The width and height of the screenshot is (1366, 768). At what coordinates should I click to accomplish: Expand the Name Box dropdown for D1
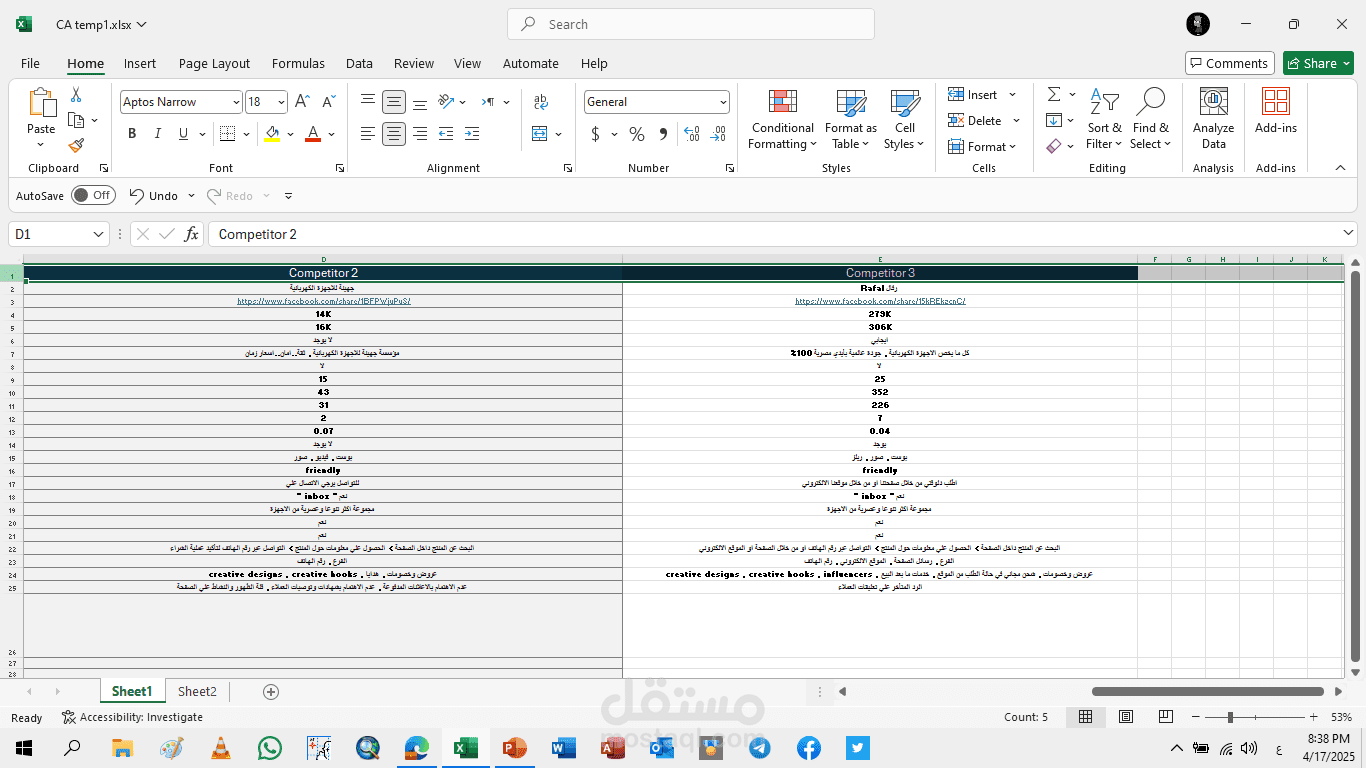point(98,234)
